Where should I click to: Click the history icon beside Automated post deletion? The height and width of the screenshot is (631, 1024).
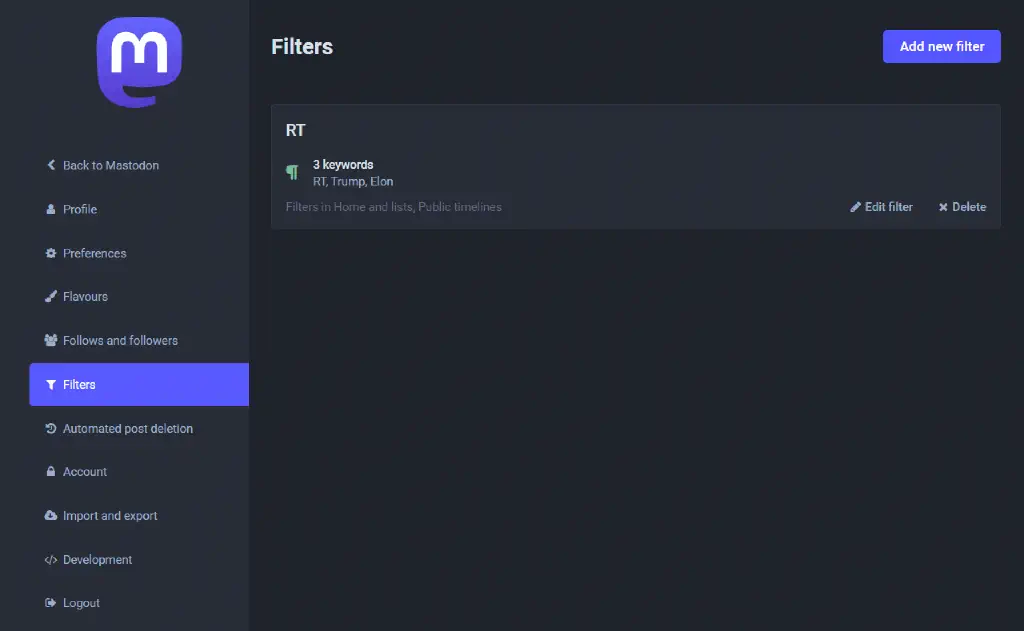51,429
